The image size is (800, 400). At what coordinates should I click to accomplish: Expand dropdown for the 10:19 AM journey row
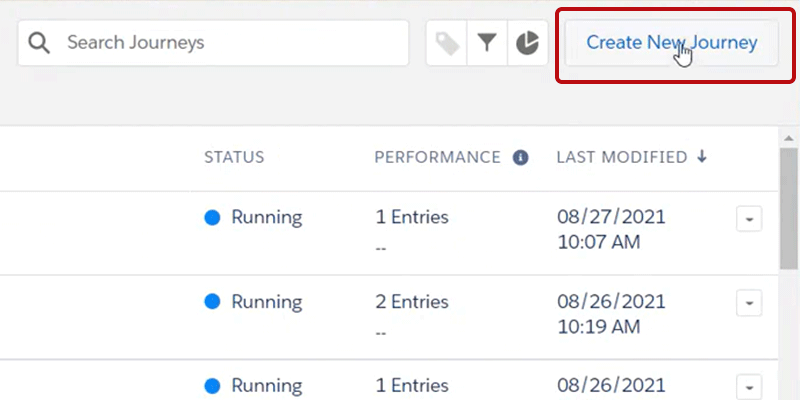pos(749,302)
